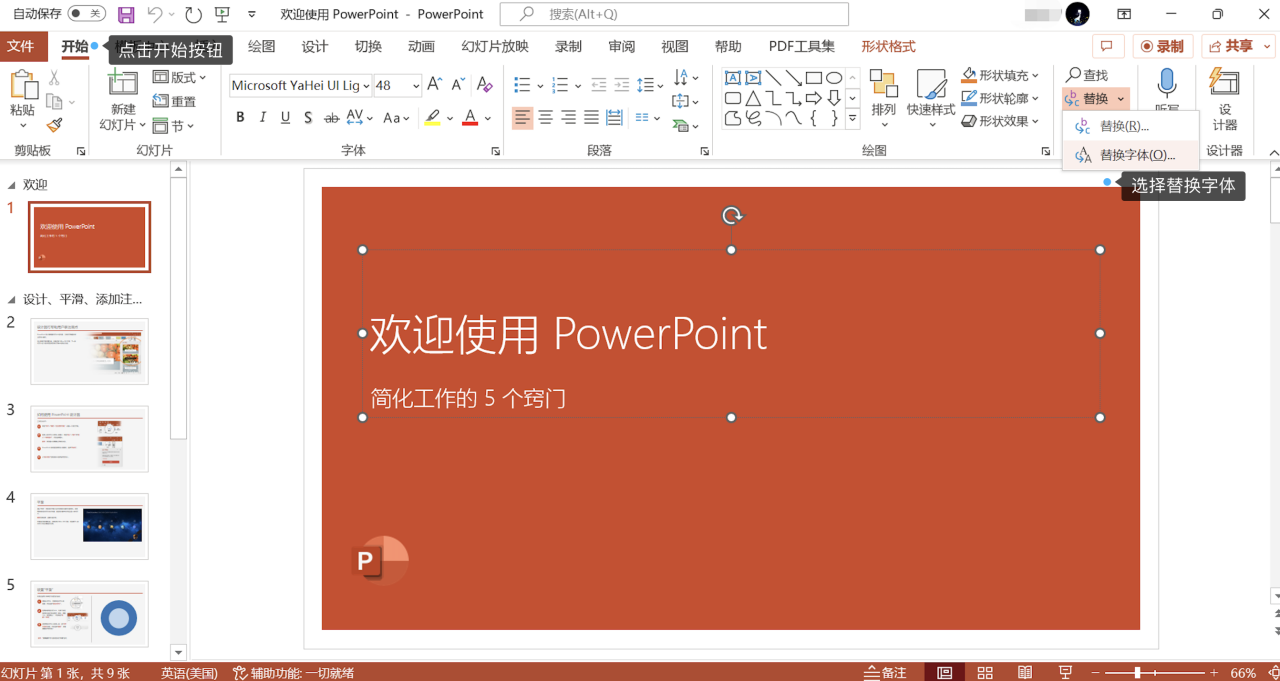This screenshot has width=1280, height=681.
Task: Select the right arrow shape in gallery
Action: pos(814,98)
